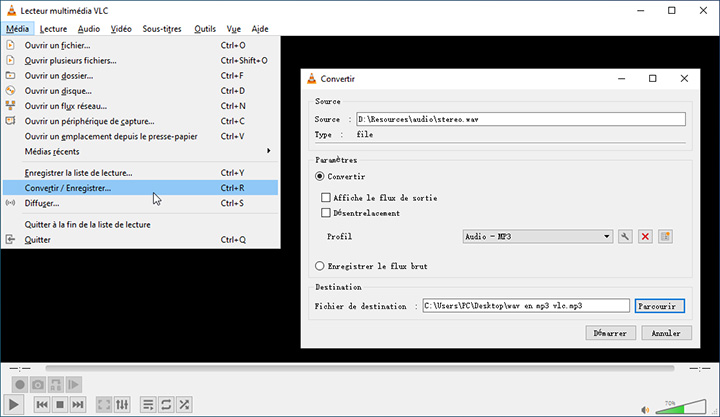720x417 pixels.
Task: Open the Audio menu
Action: click(x=89, y=29)
